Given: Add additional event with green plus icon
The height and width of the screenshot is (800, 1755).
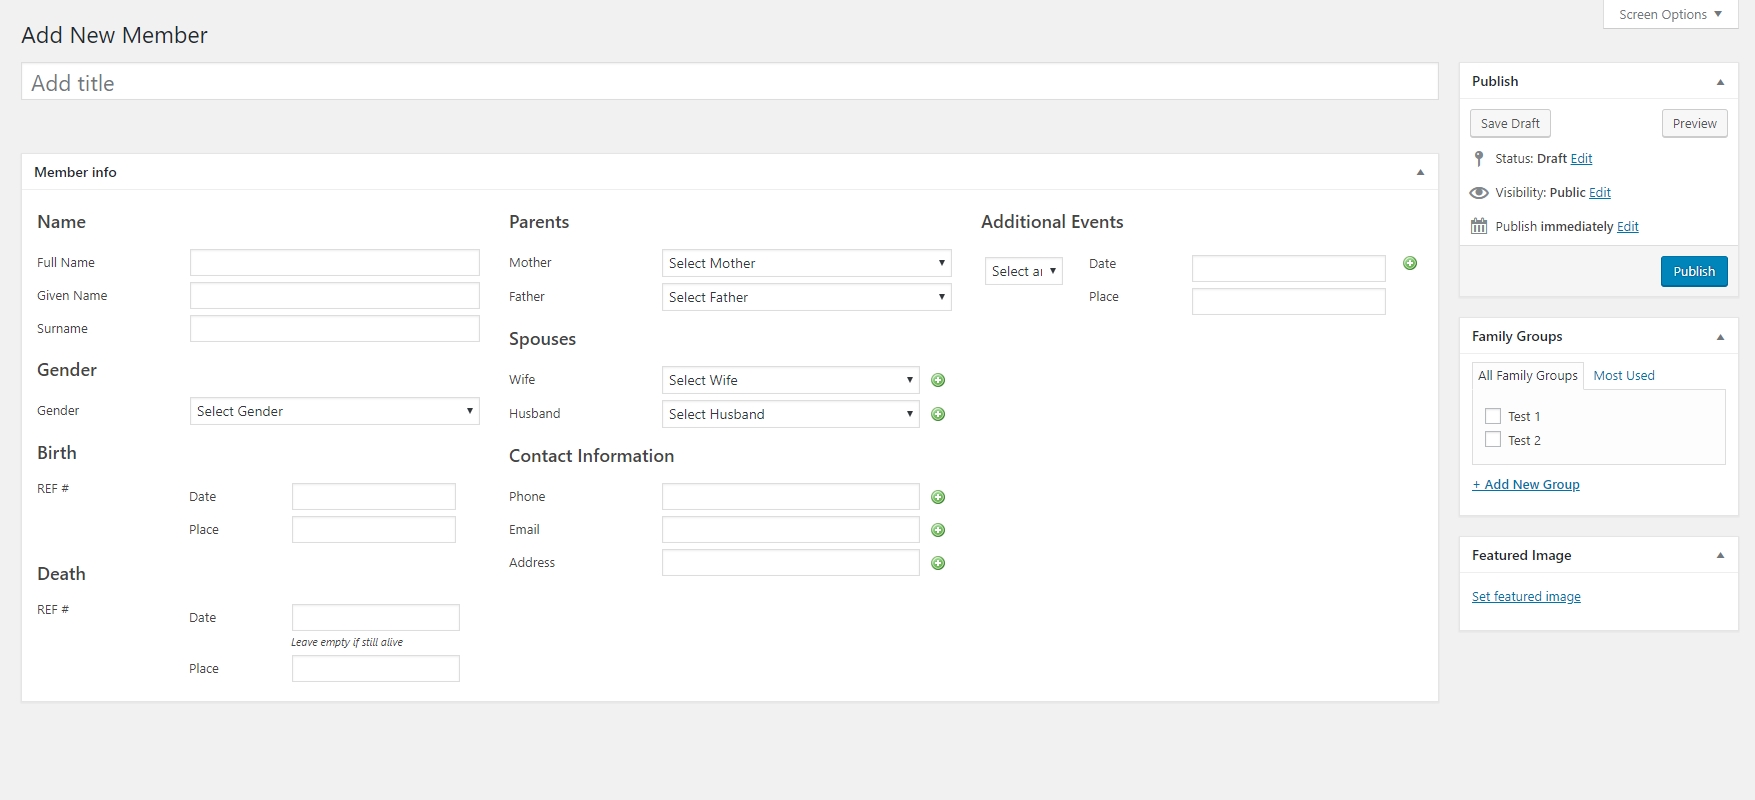Looking at the screenshot, I should click(x=1410, y=263).
